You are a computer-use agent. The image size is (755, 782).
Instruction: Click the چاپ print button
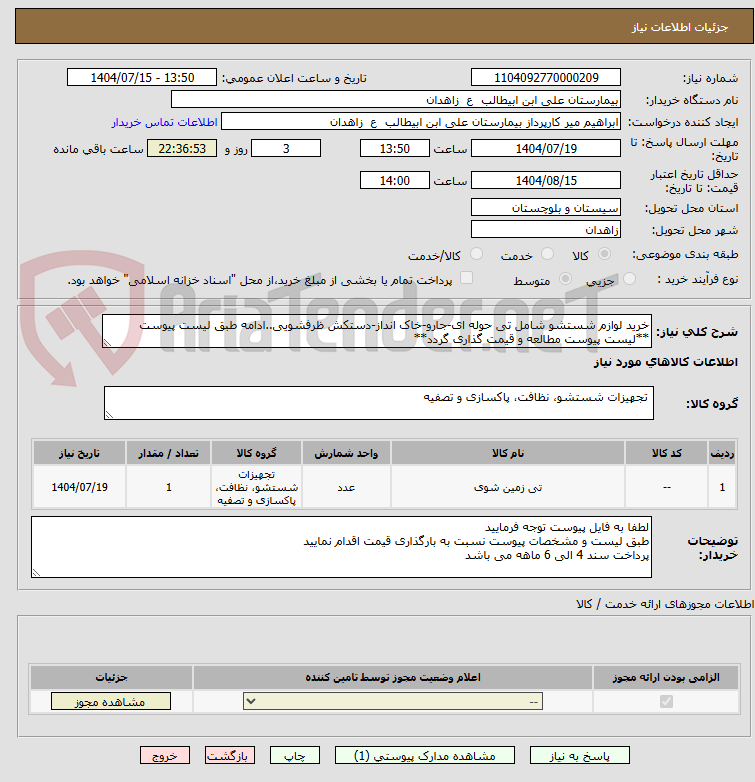point(295,756)
